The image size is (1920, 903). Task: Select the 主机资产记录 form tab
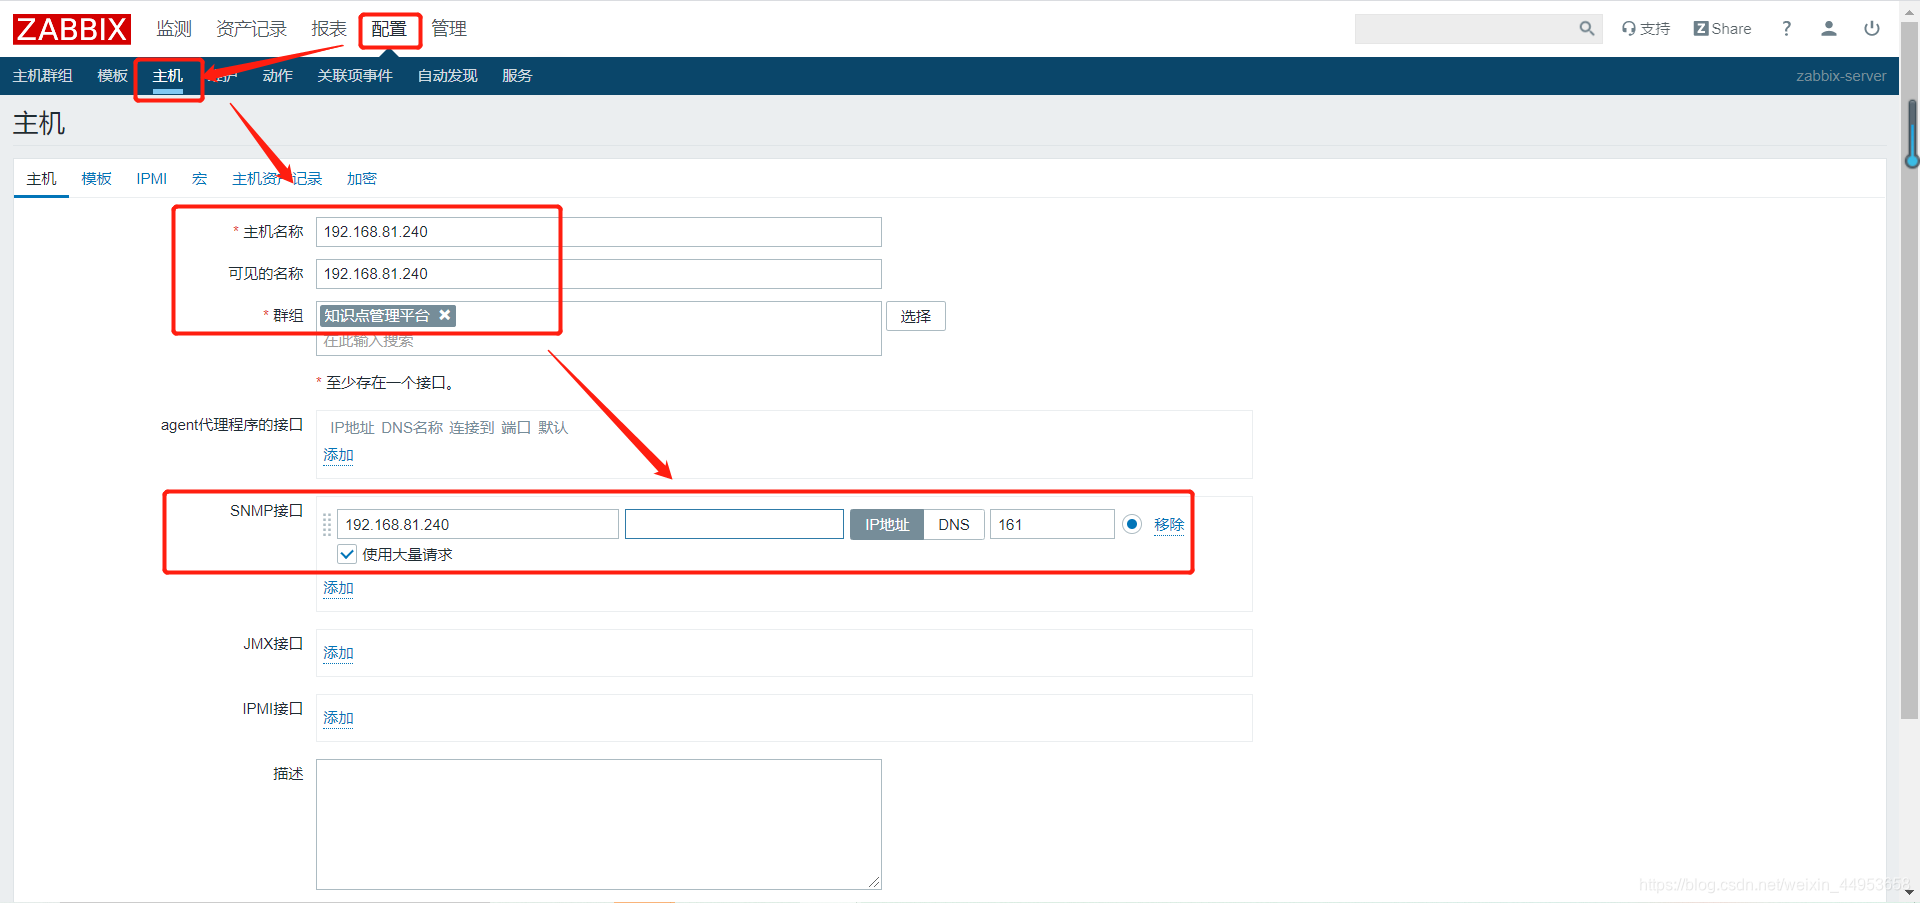277,179
